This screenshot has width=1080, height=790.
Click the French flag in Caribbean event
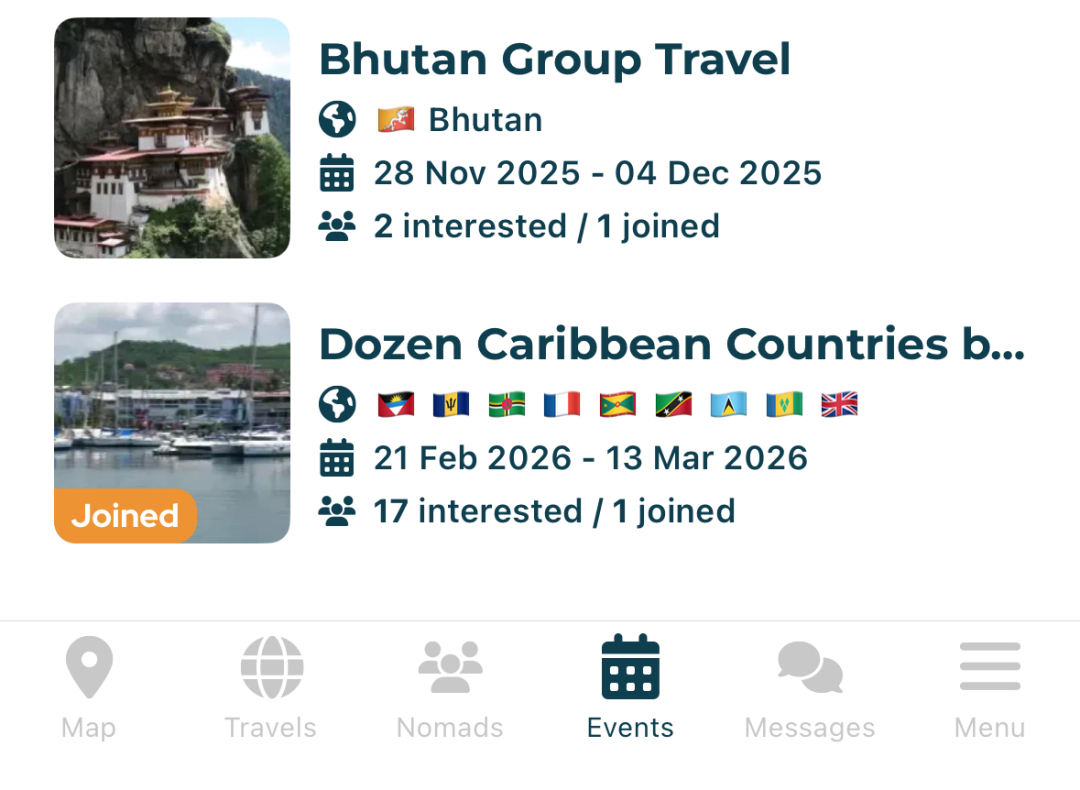pos(562,404)
